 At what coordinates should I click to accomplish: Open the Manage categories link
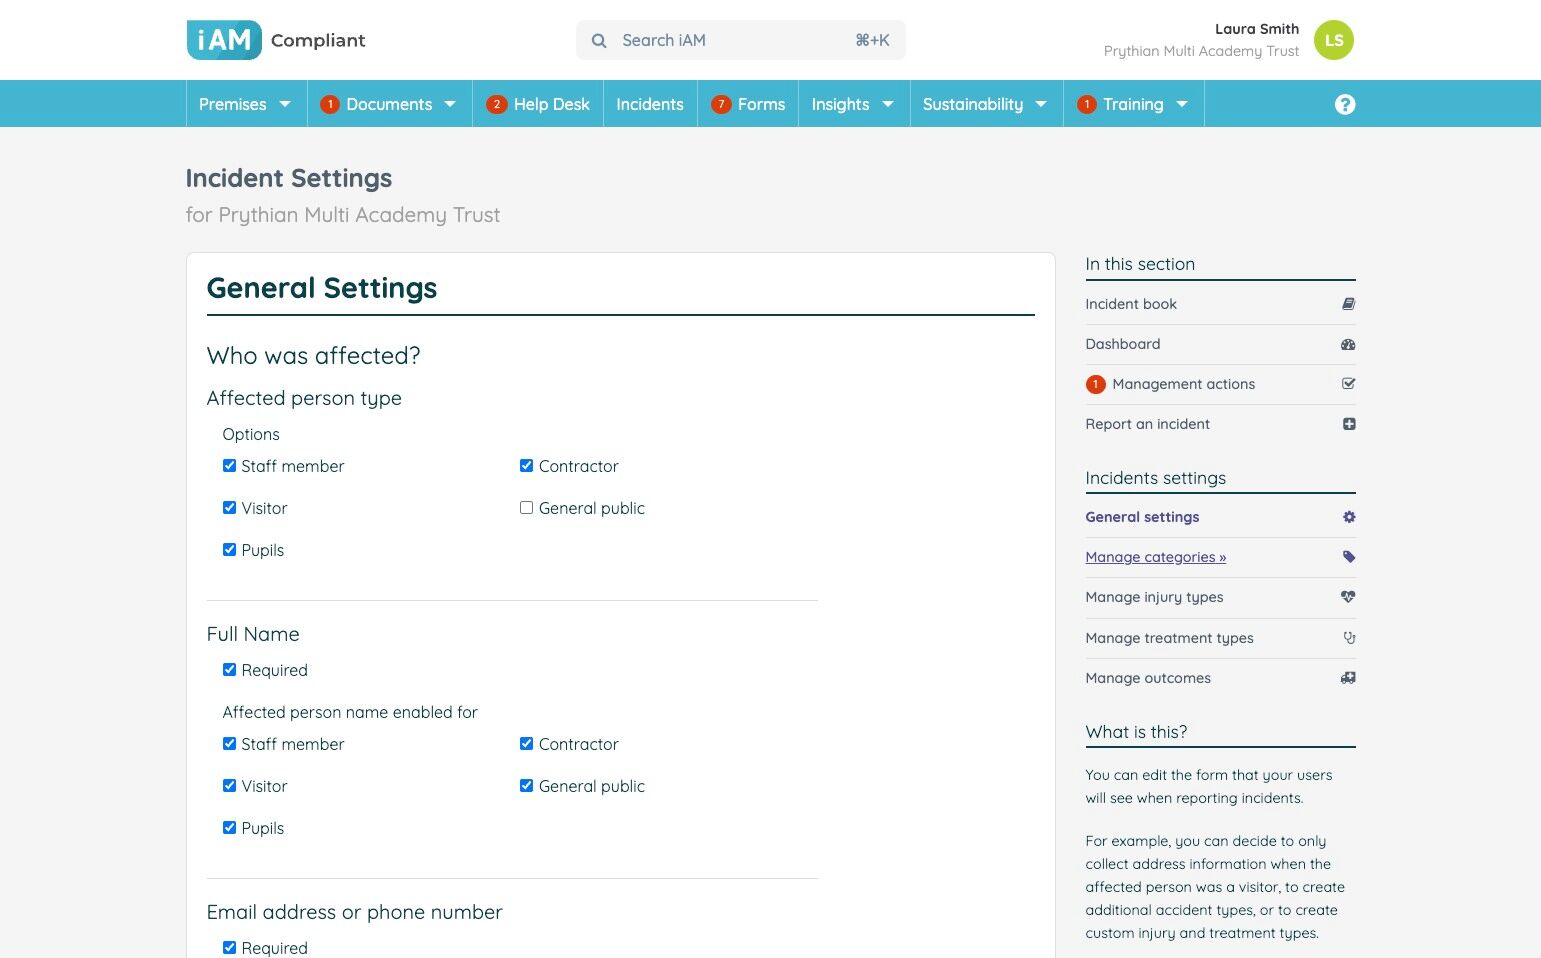(x=1155, y=557)
